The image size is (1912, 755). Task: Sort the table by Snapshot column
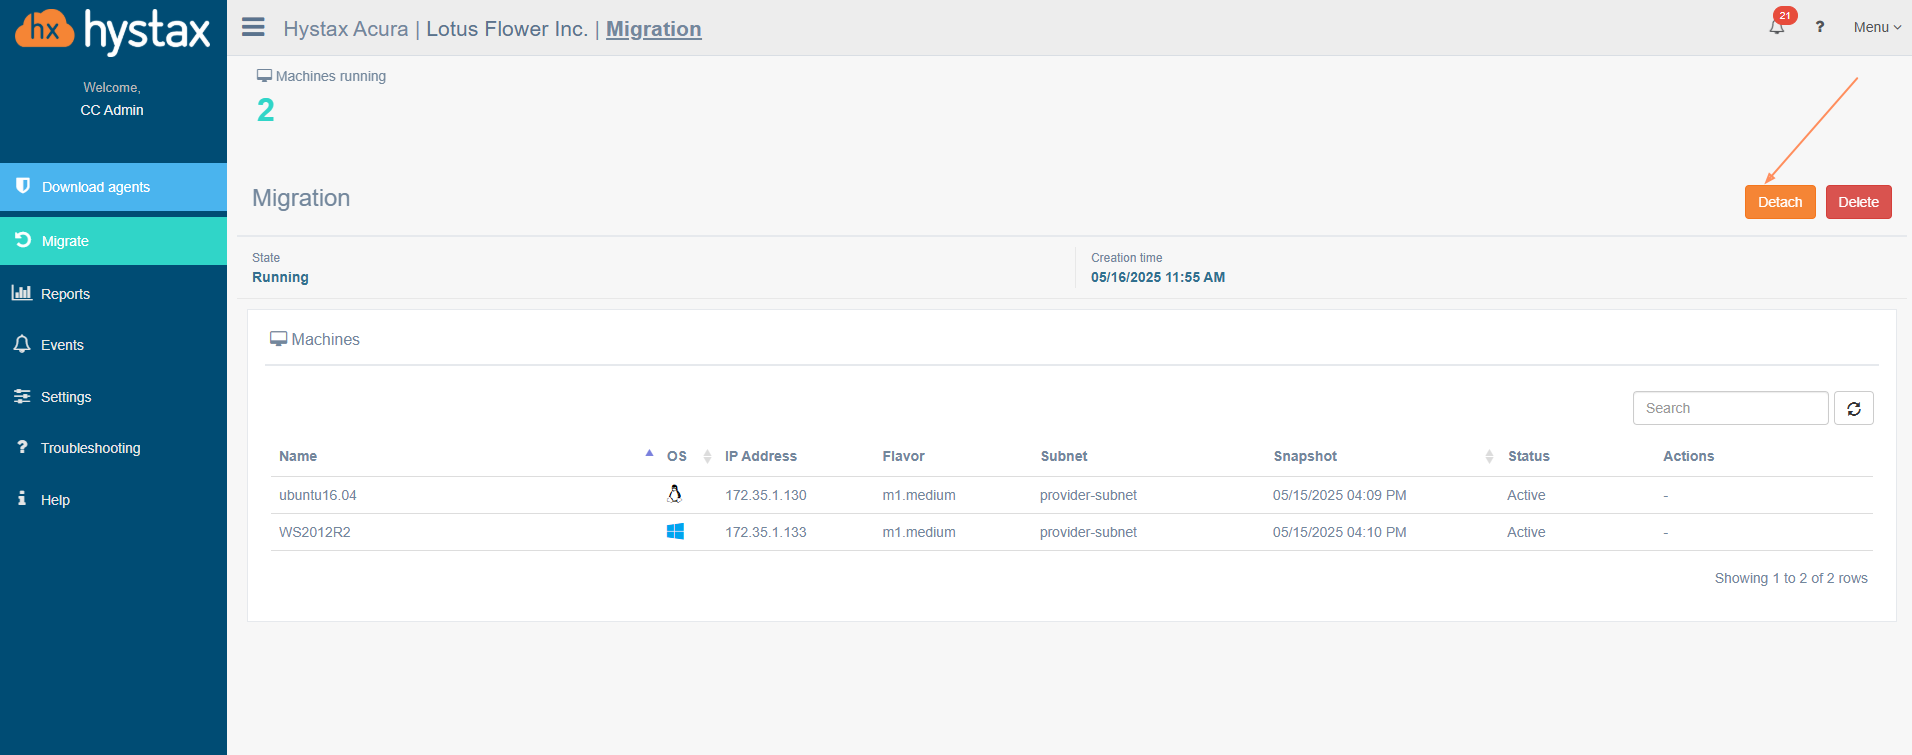[1305, 456]
